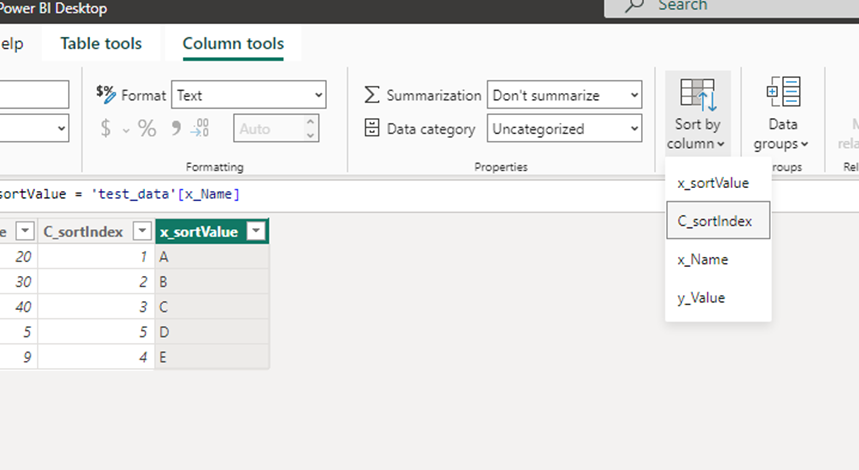Open the Data groups menu
The image size is (859, 470).
782,113
